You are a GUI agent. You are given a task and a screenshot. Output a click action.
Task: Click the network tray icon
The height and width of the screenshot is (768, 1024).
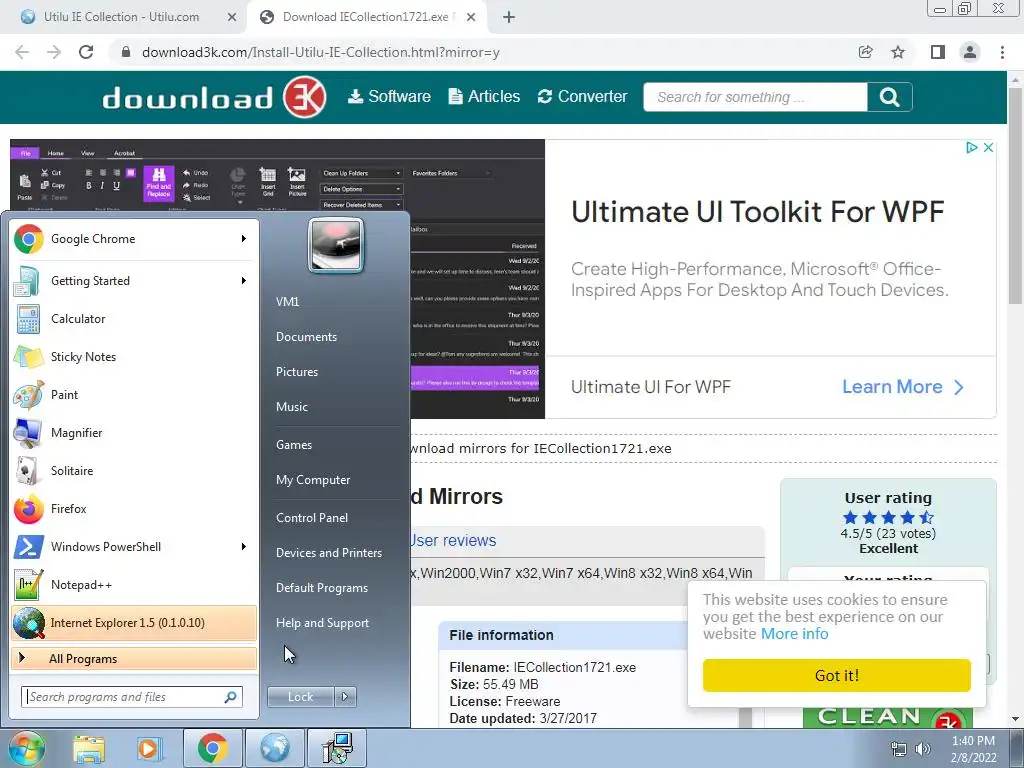pos(899,749)
